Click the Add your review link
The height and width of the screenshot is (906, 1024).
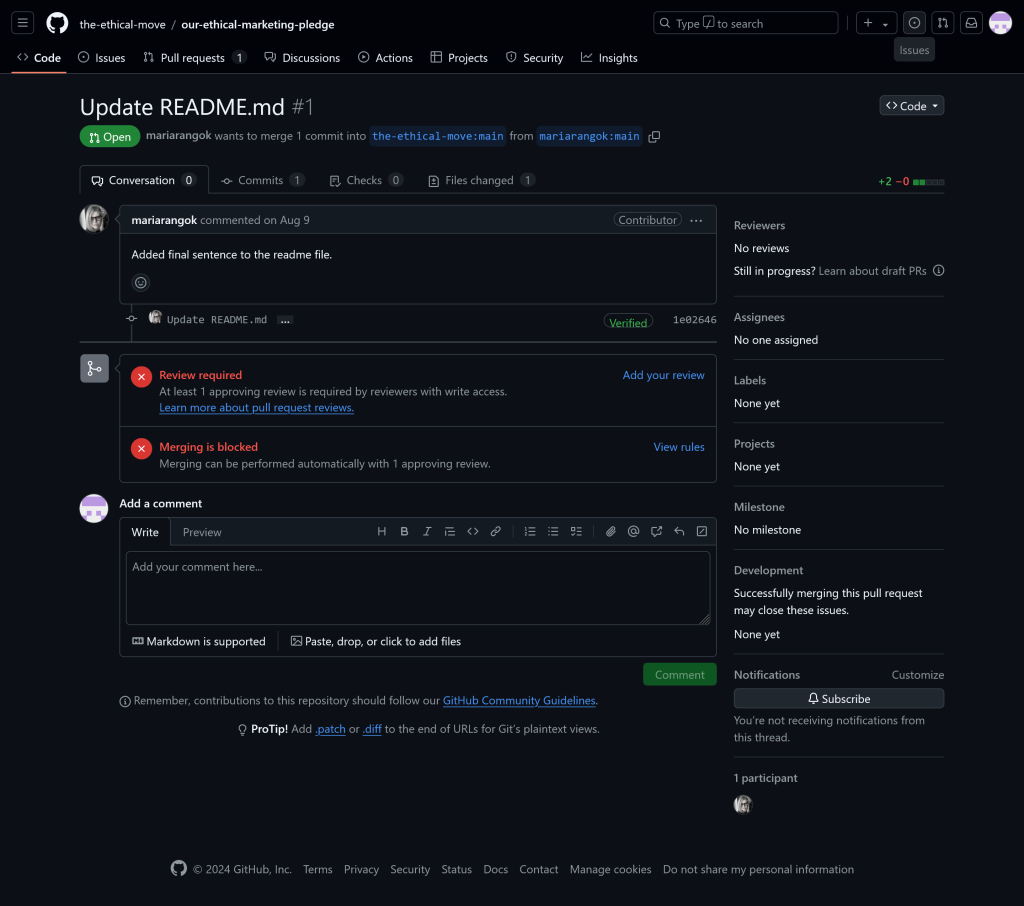(x=663, y=375)
